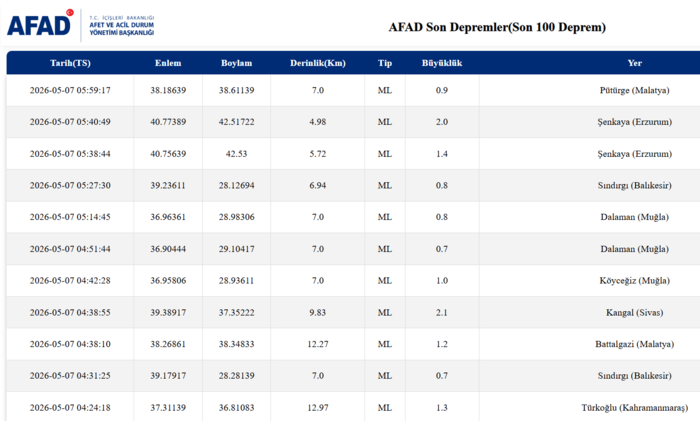Select the date 2026-05-07 04:31:25
700x421 pixels.
70,376
